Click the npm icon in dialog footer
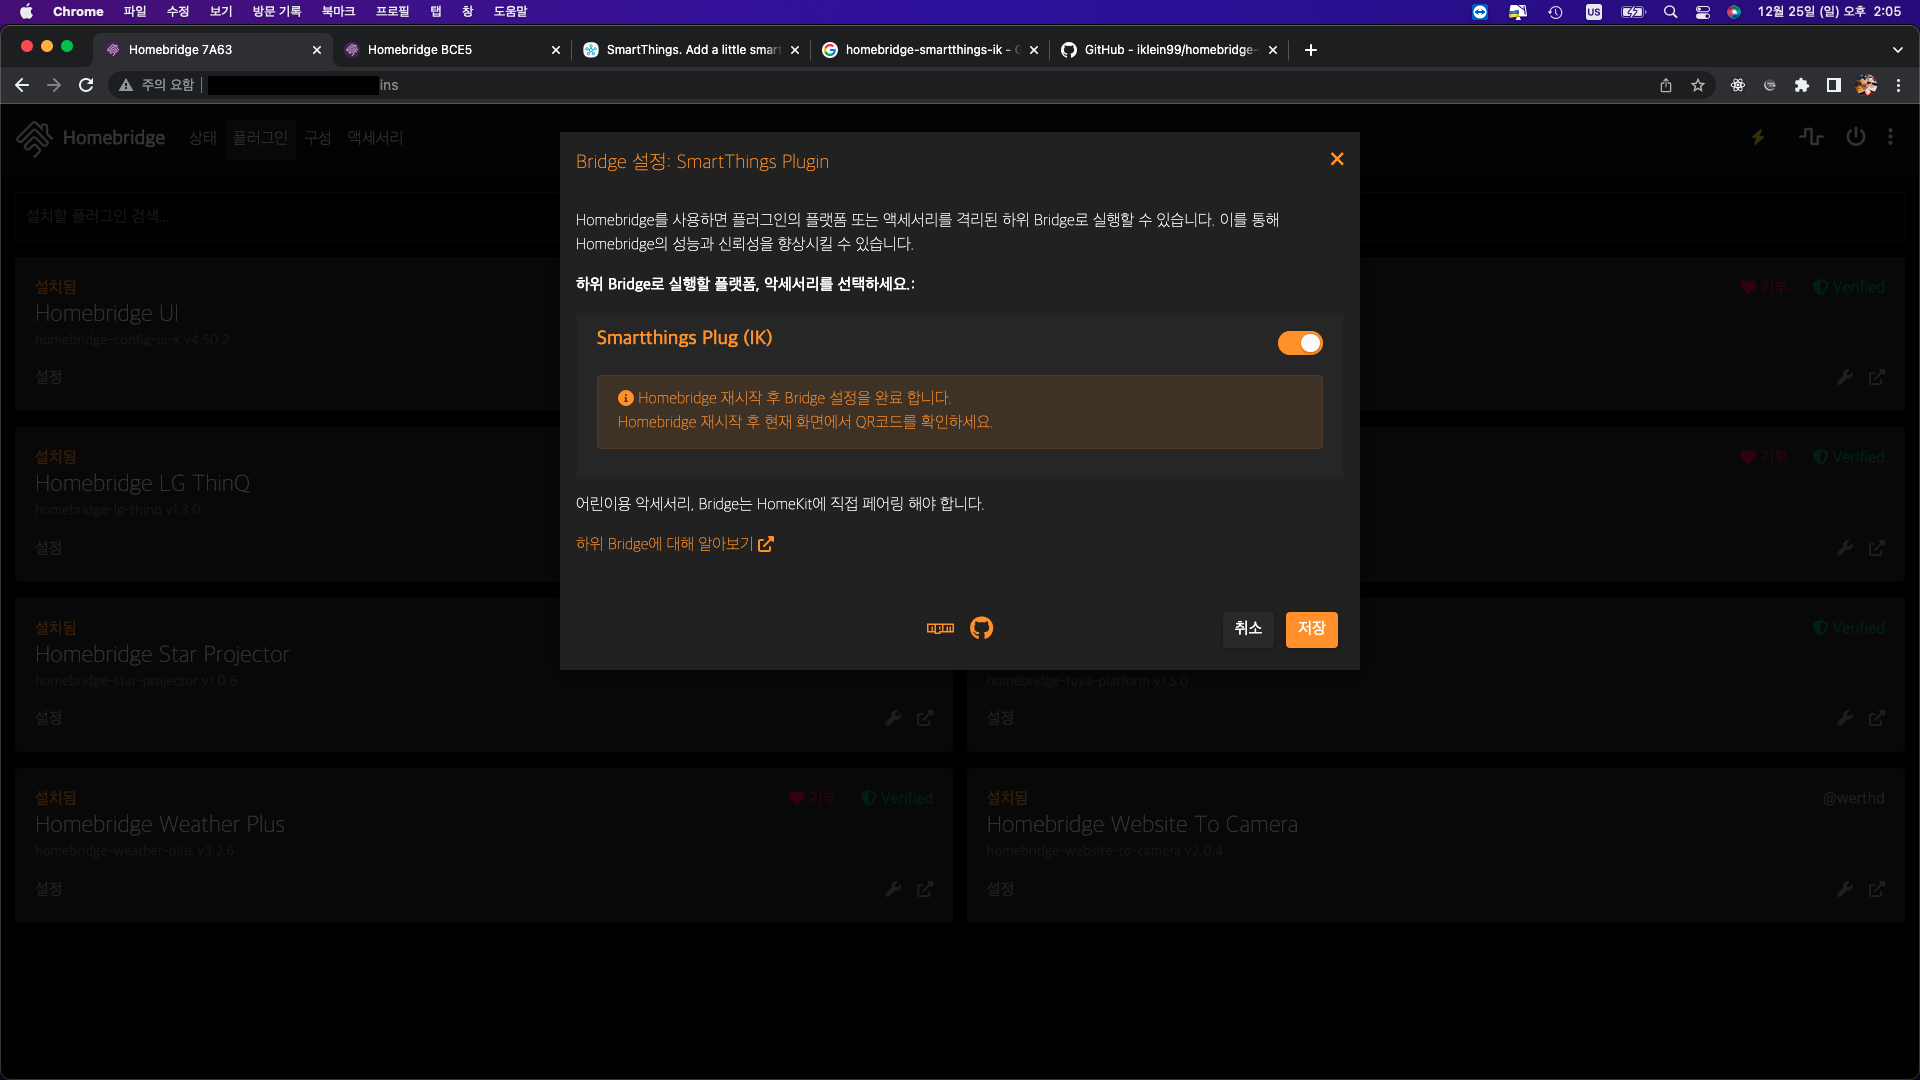1920x1080 pixels. (x=940, y=628)
